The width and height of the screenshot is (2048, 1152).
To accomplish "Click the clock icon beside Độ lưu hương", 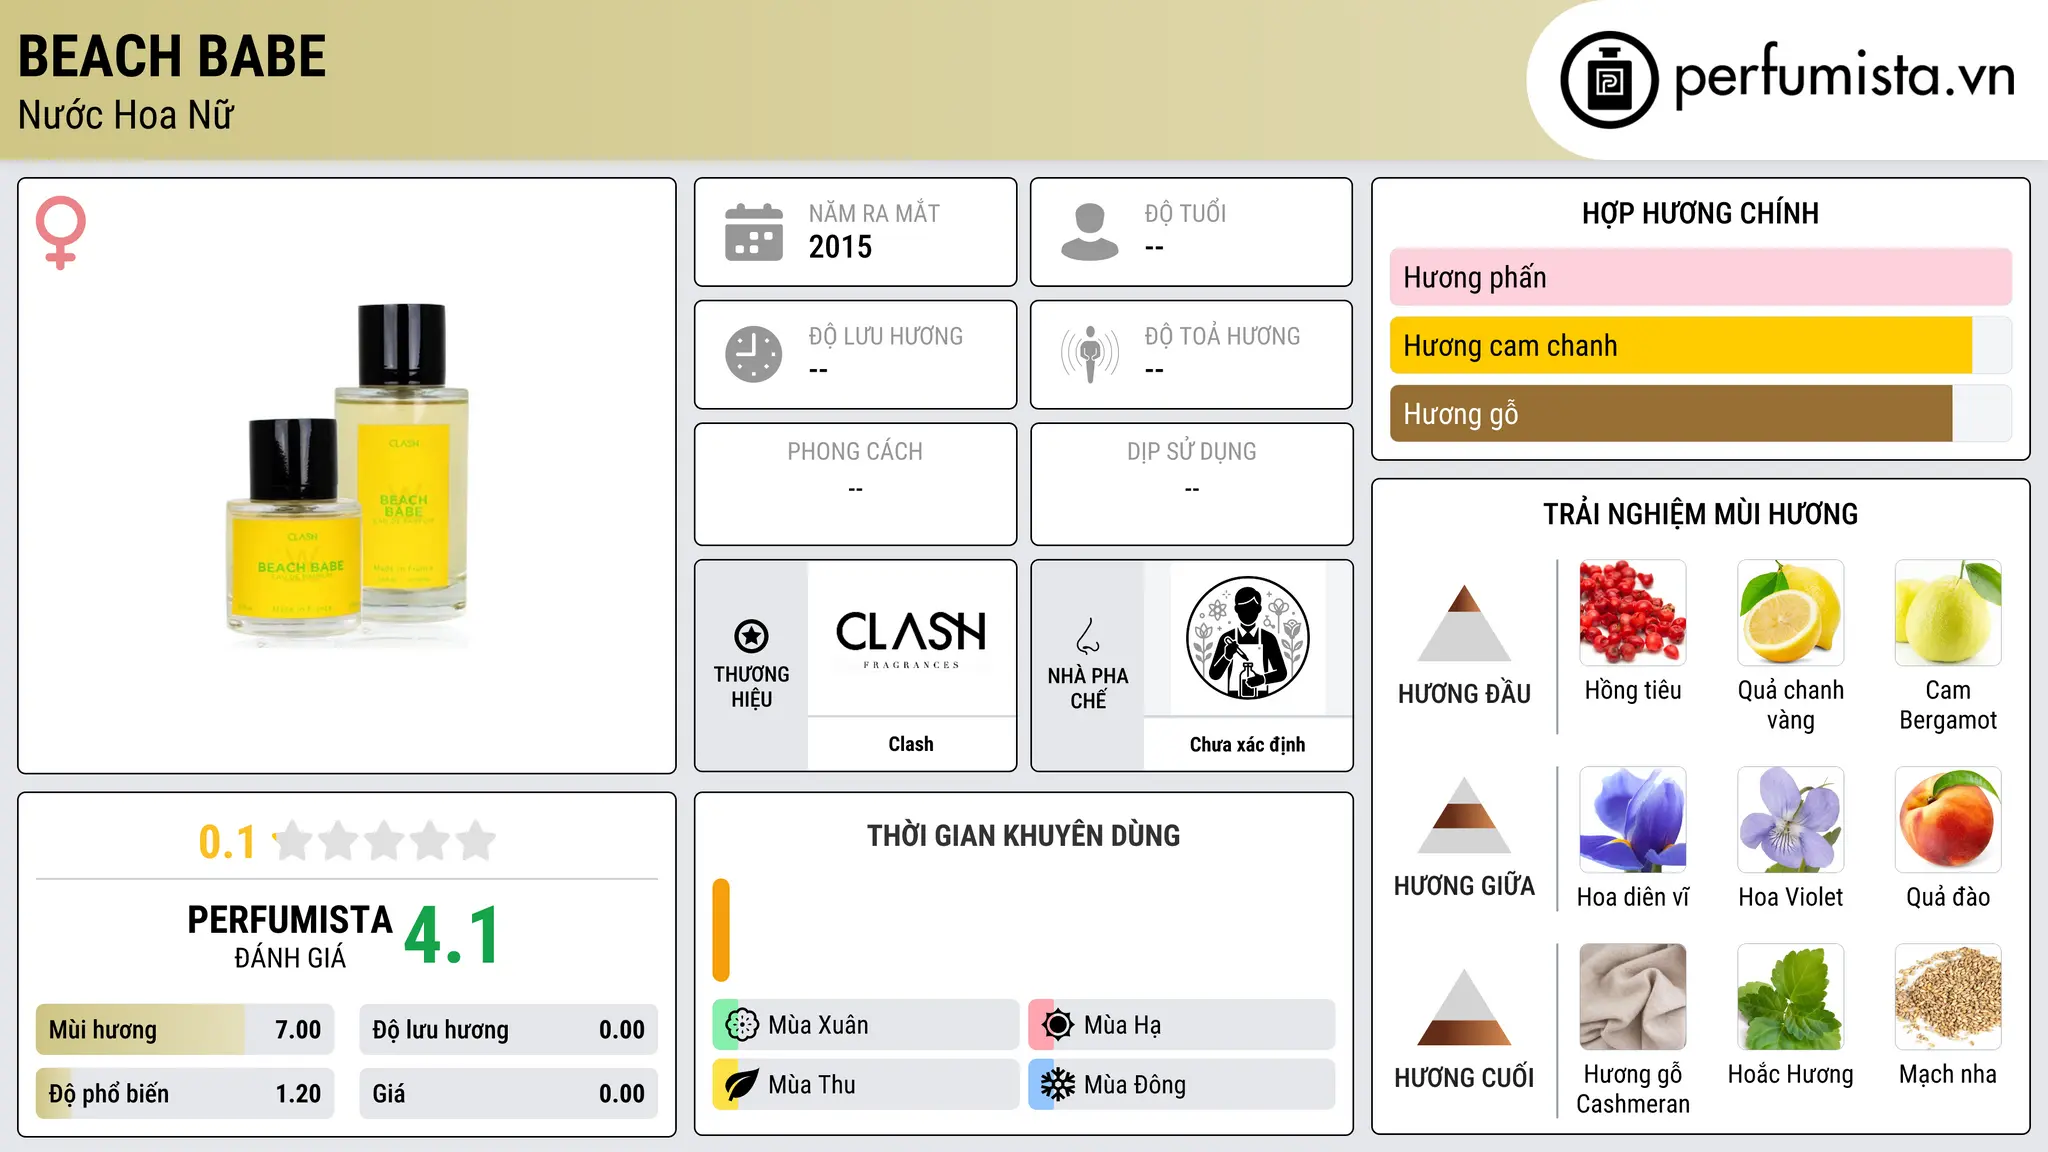I will coord(754,354).
